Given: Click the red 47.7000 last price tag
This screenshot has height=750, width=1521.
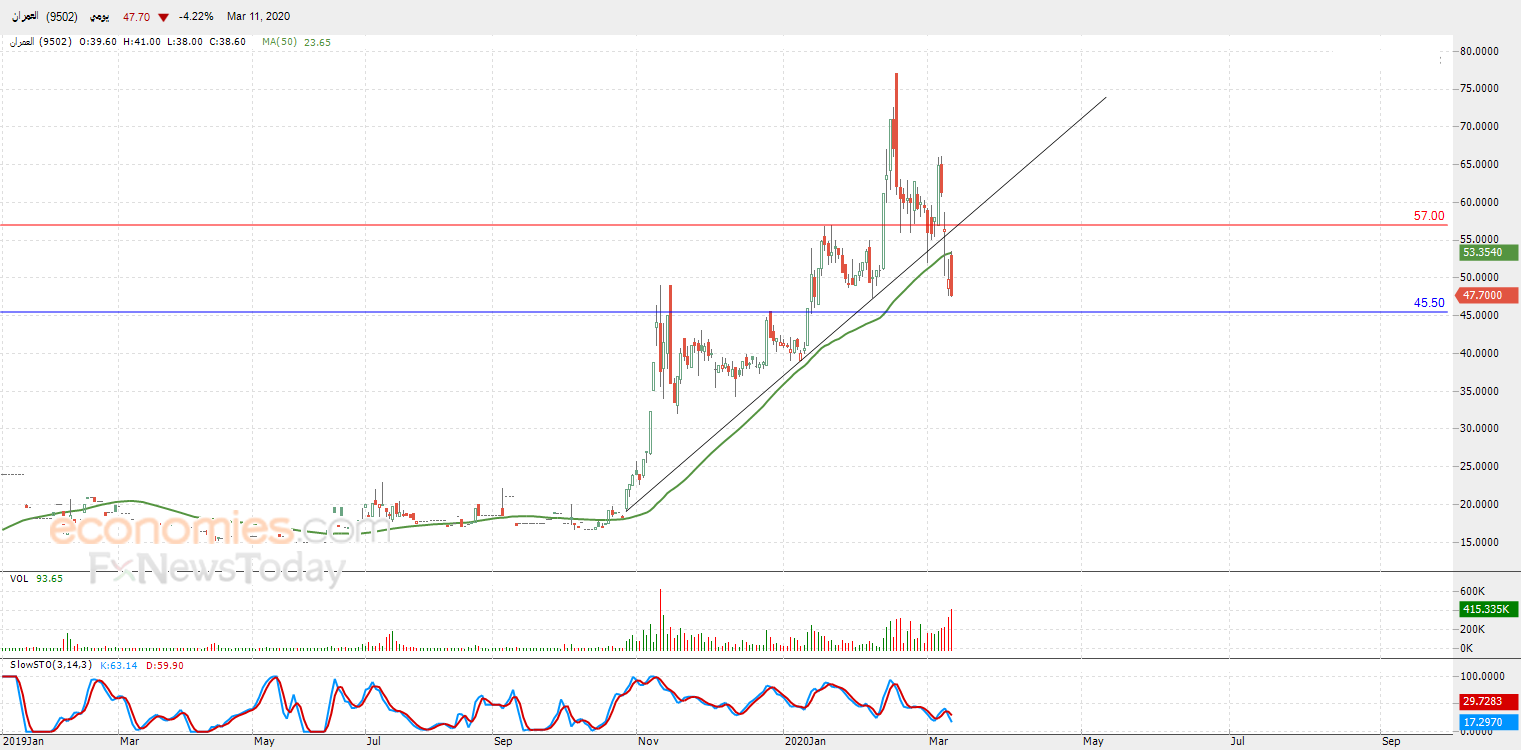Looking at the screenshot, I should click(1488, 295).
